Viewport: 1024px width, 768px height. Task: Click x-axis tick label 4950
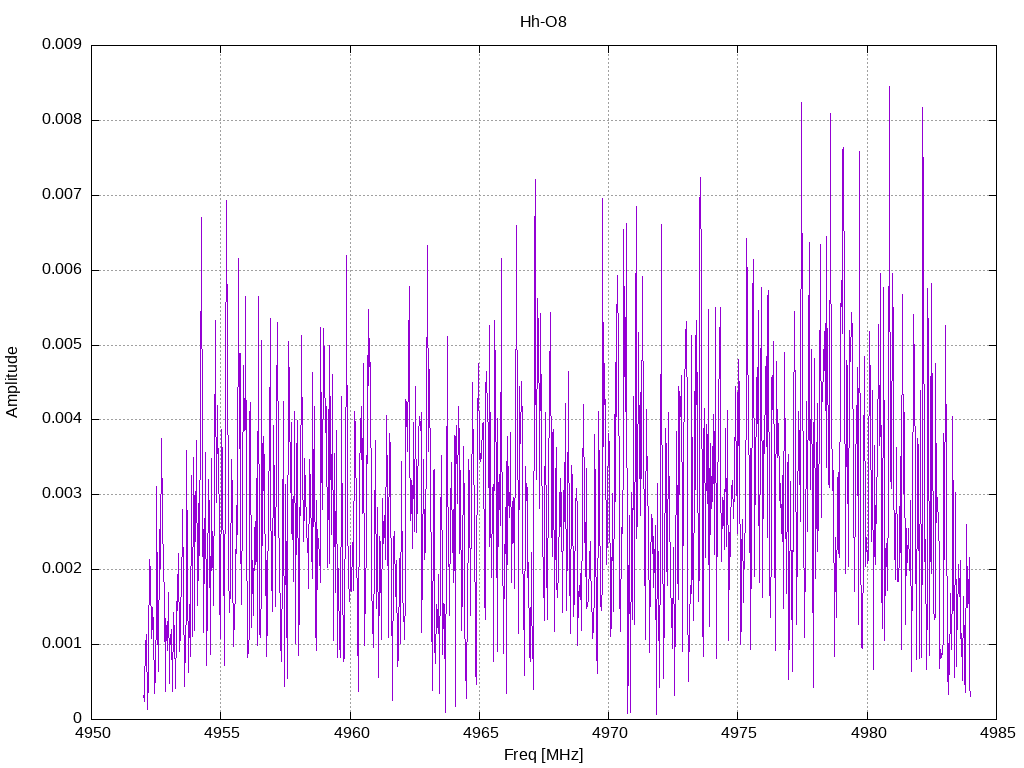pyautogui.click(x=92, y=733)
